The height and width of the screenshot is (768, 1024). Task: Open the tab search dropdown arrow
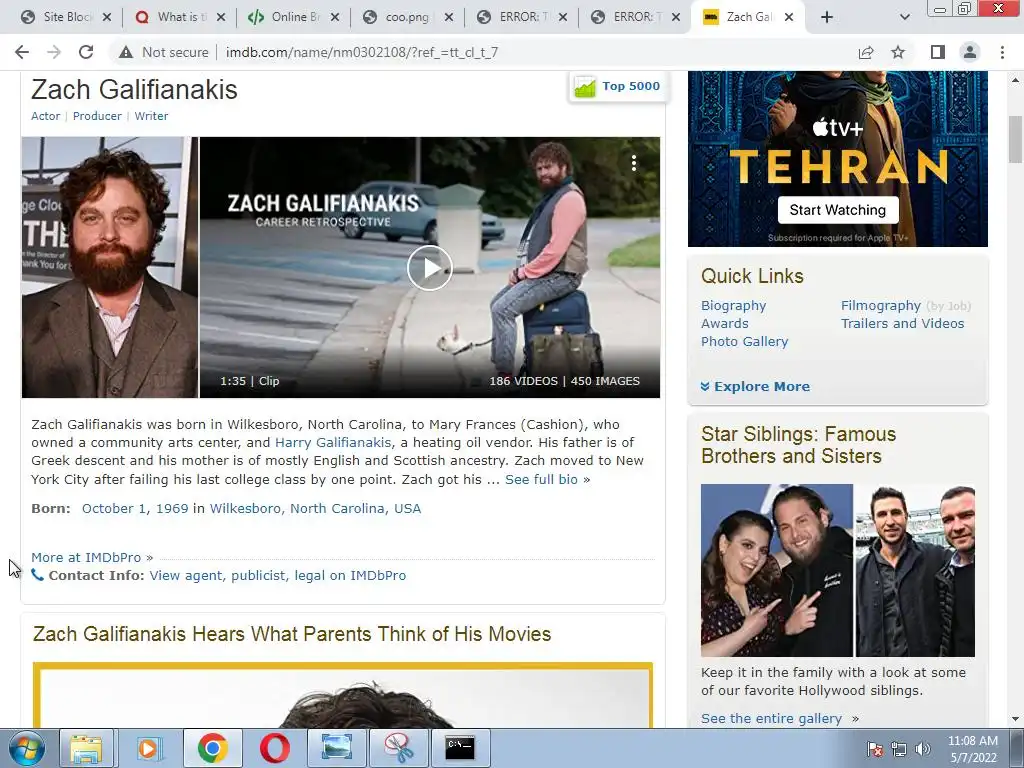(904, 17)
